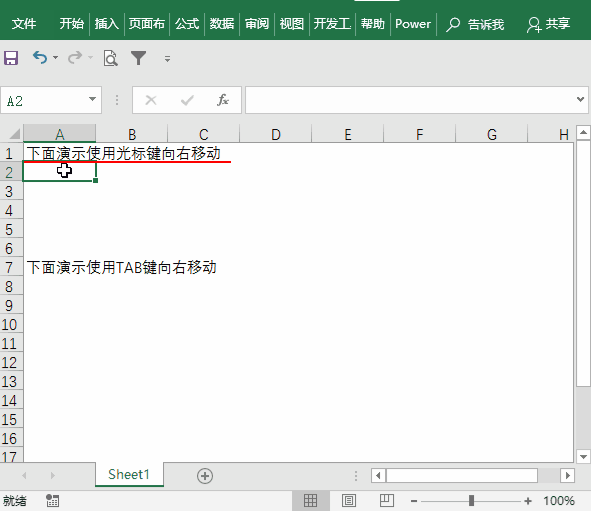Click the vertical scrollbar down arrow

[583, 457]
